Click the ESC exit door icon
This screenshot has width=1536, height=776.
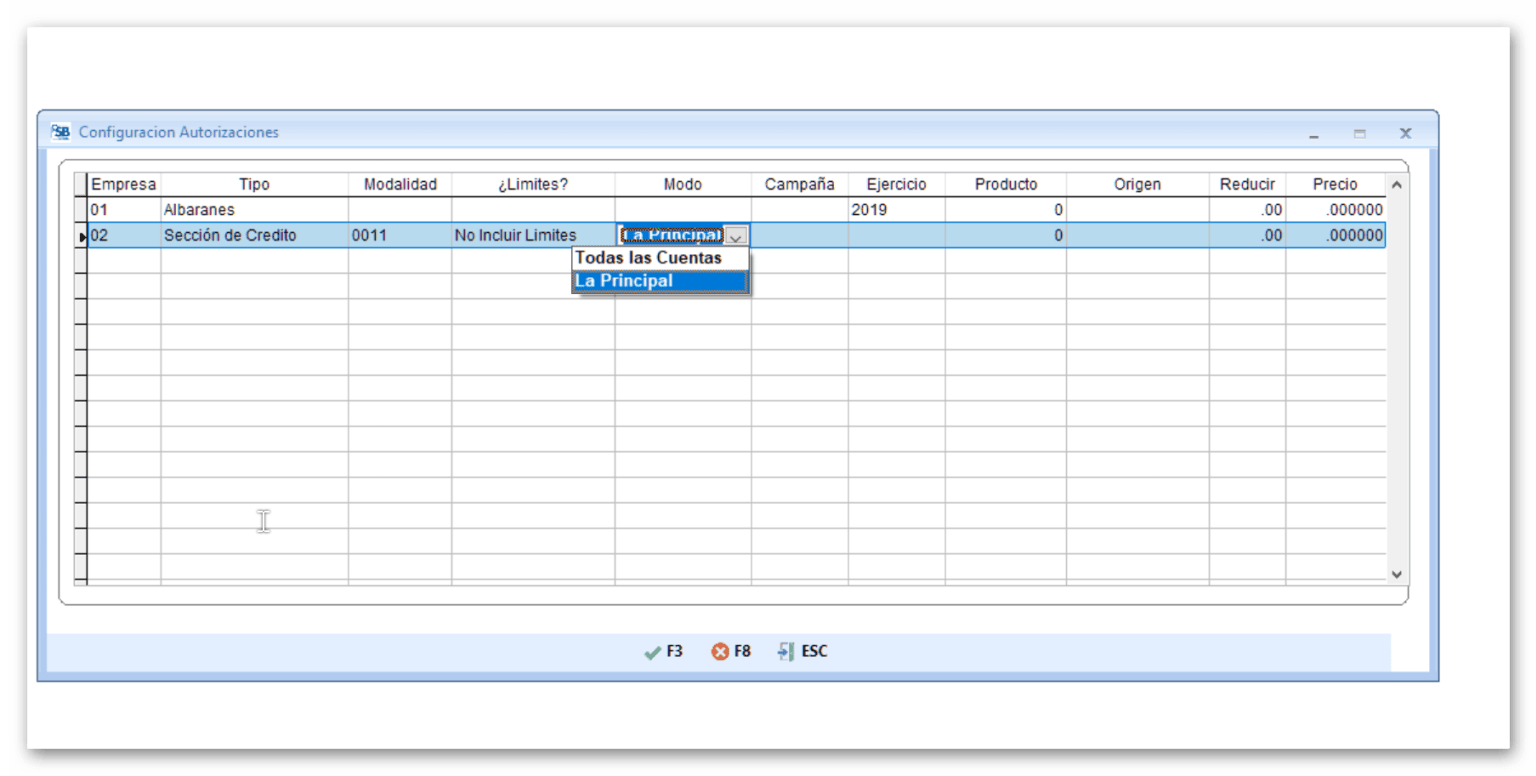tap(784, 651)
